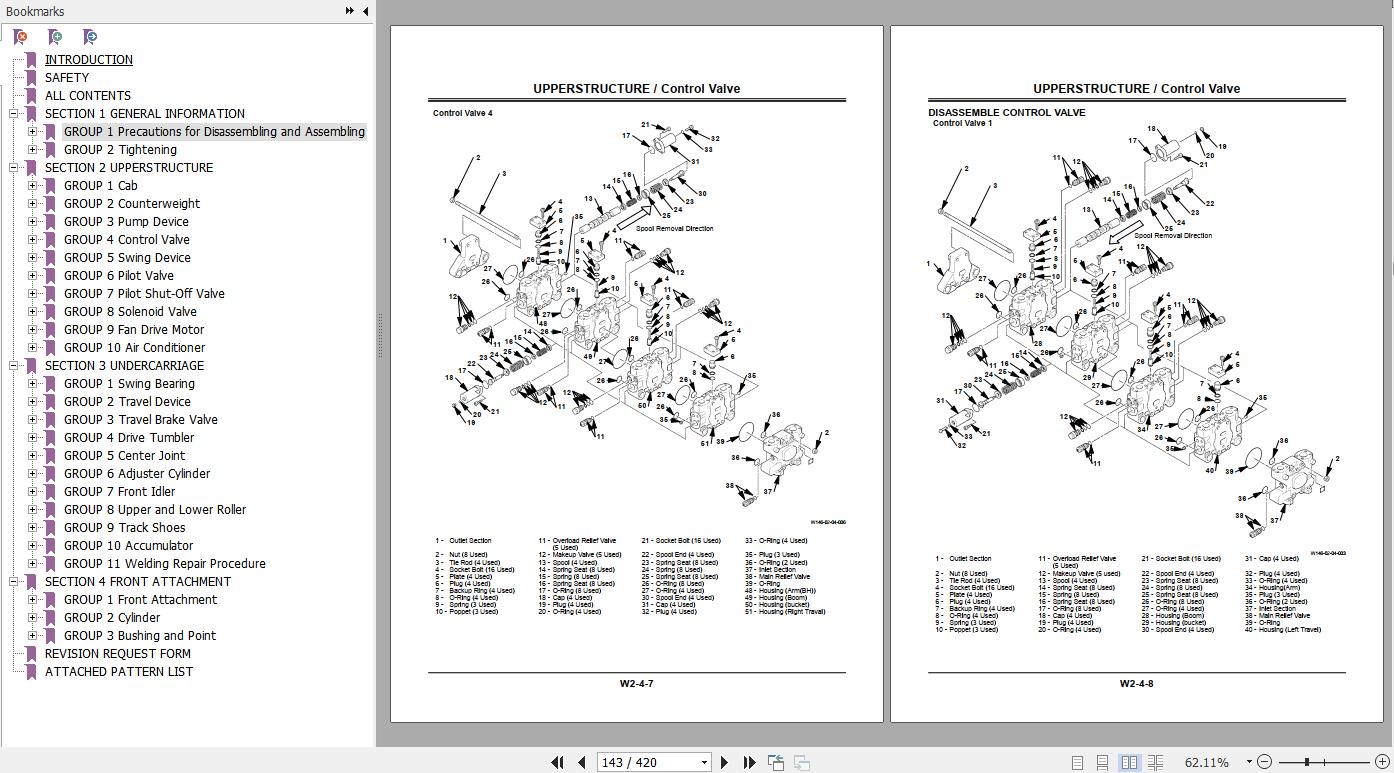Select GROUP 9 Track Shoes bookmark
This screenshot has width=1394, height=773.
(x=125, y=527)
